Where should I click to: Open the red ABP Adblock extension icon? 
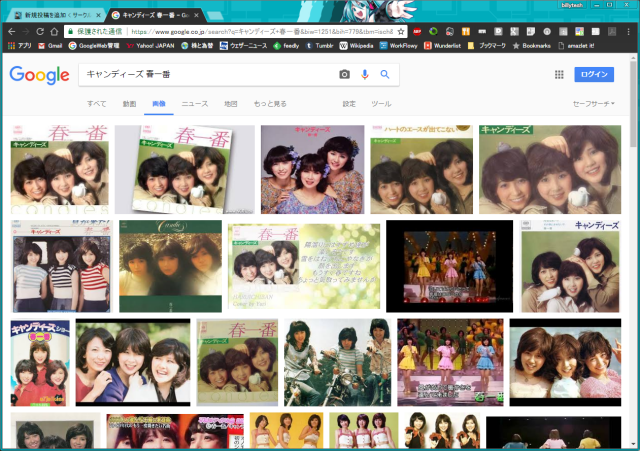click(417, 31)
